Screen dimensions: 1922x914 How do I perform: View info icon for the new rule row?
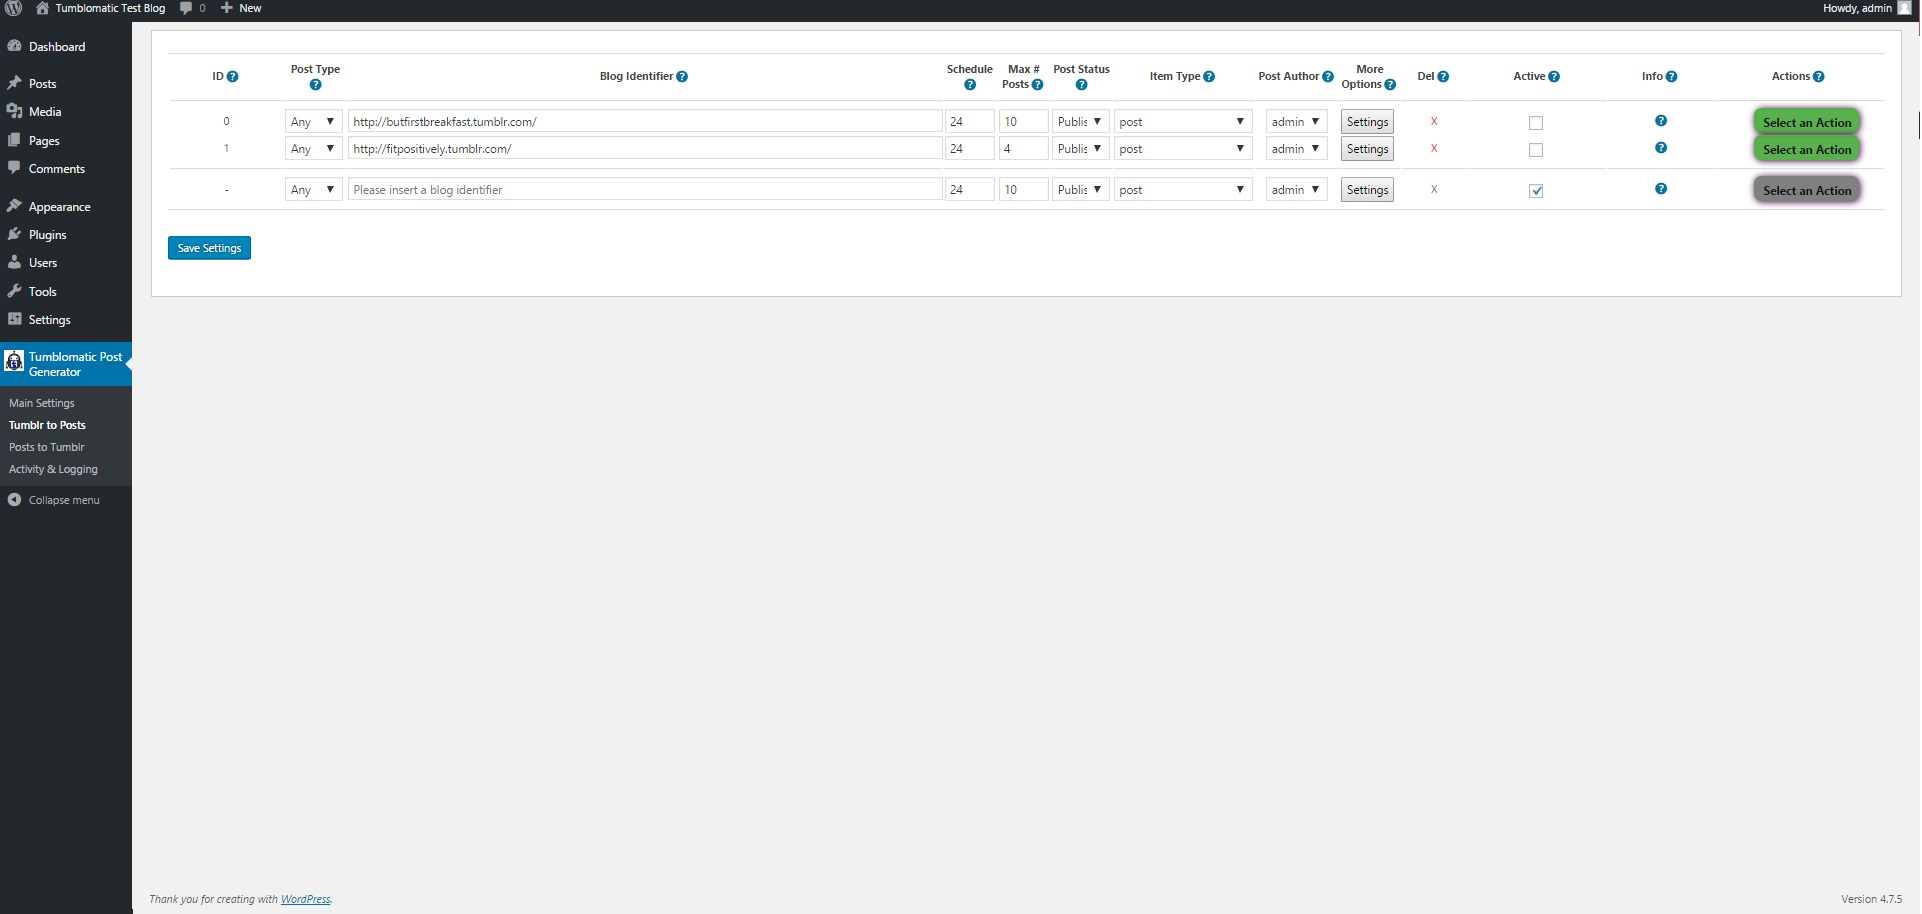coord(1661,189)
